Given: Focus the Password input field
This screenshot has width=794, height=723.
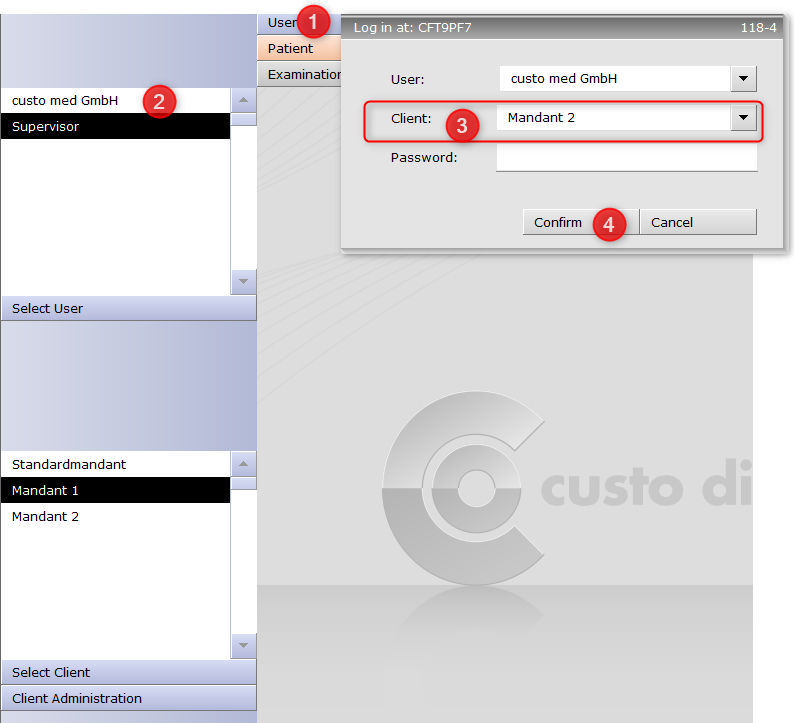Looking at the screenshot, I should pyautogui.click(x=627, y=157).
